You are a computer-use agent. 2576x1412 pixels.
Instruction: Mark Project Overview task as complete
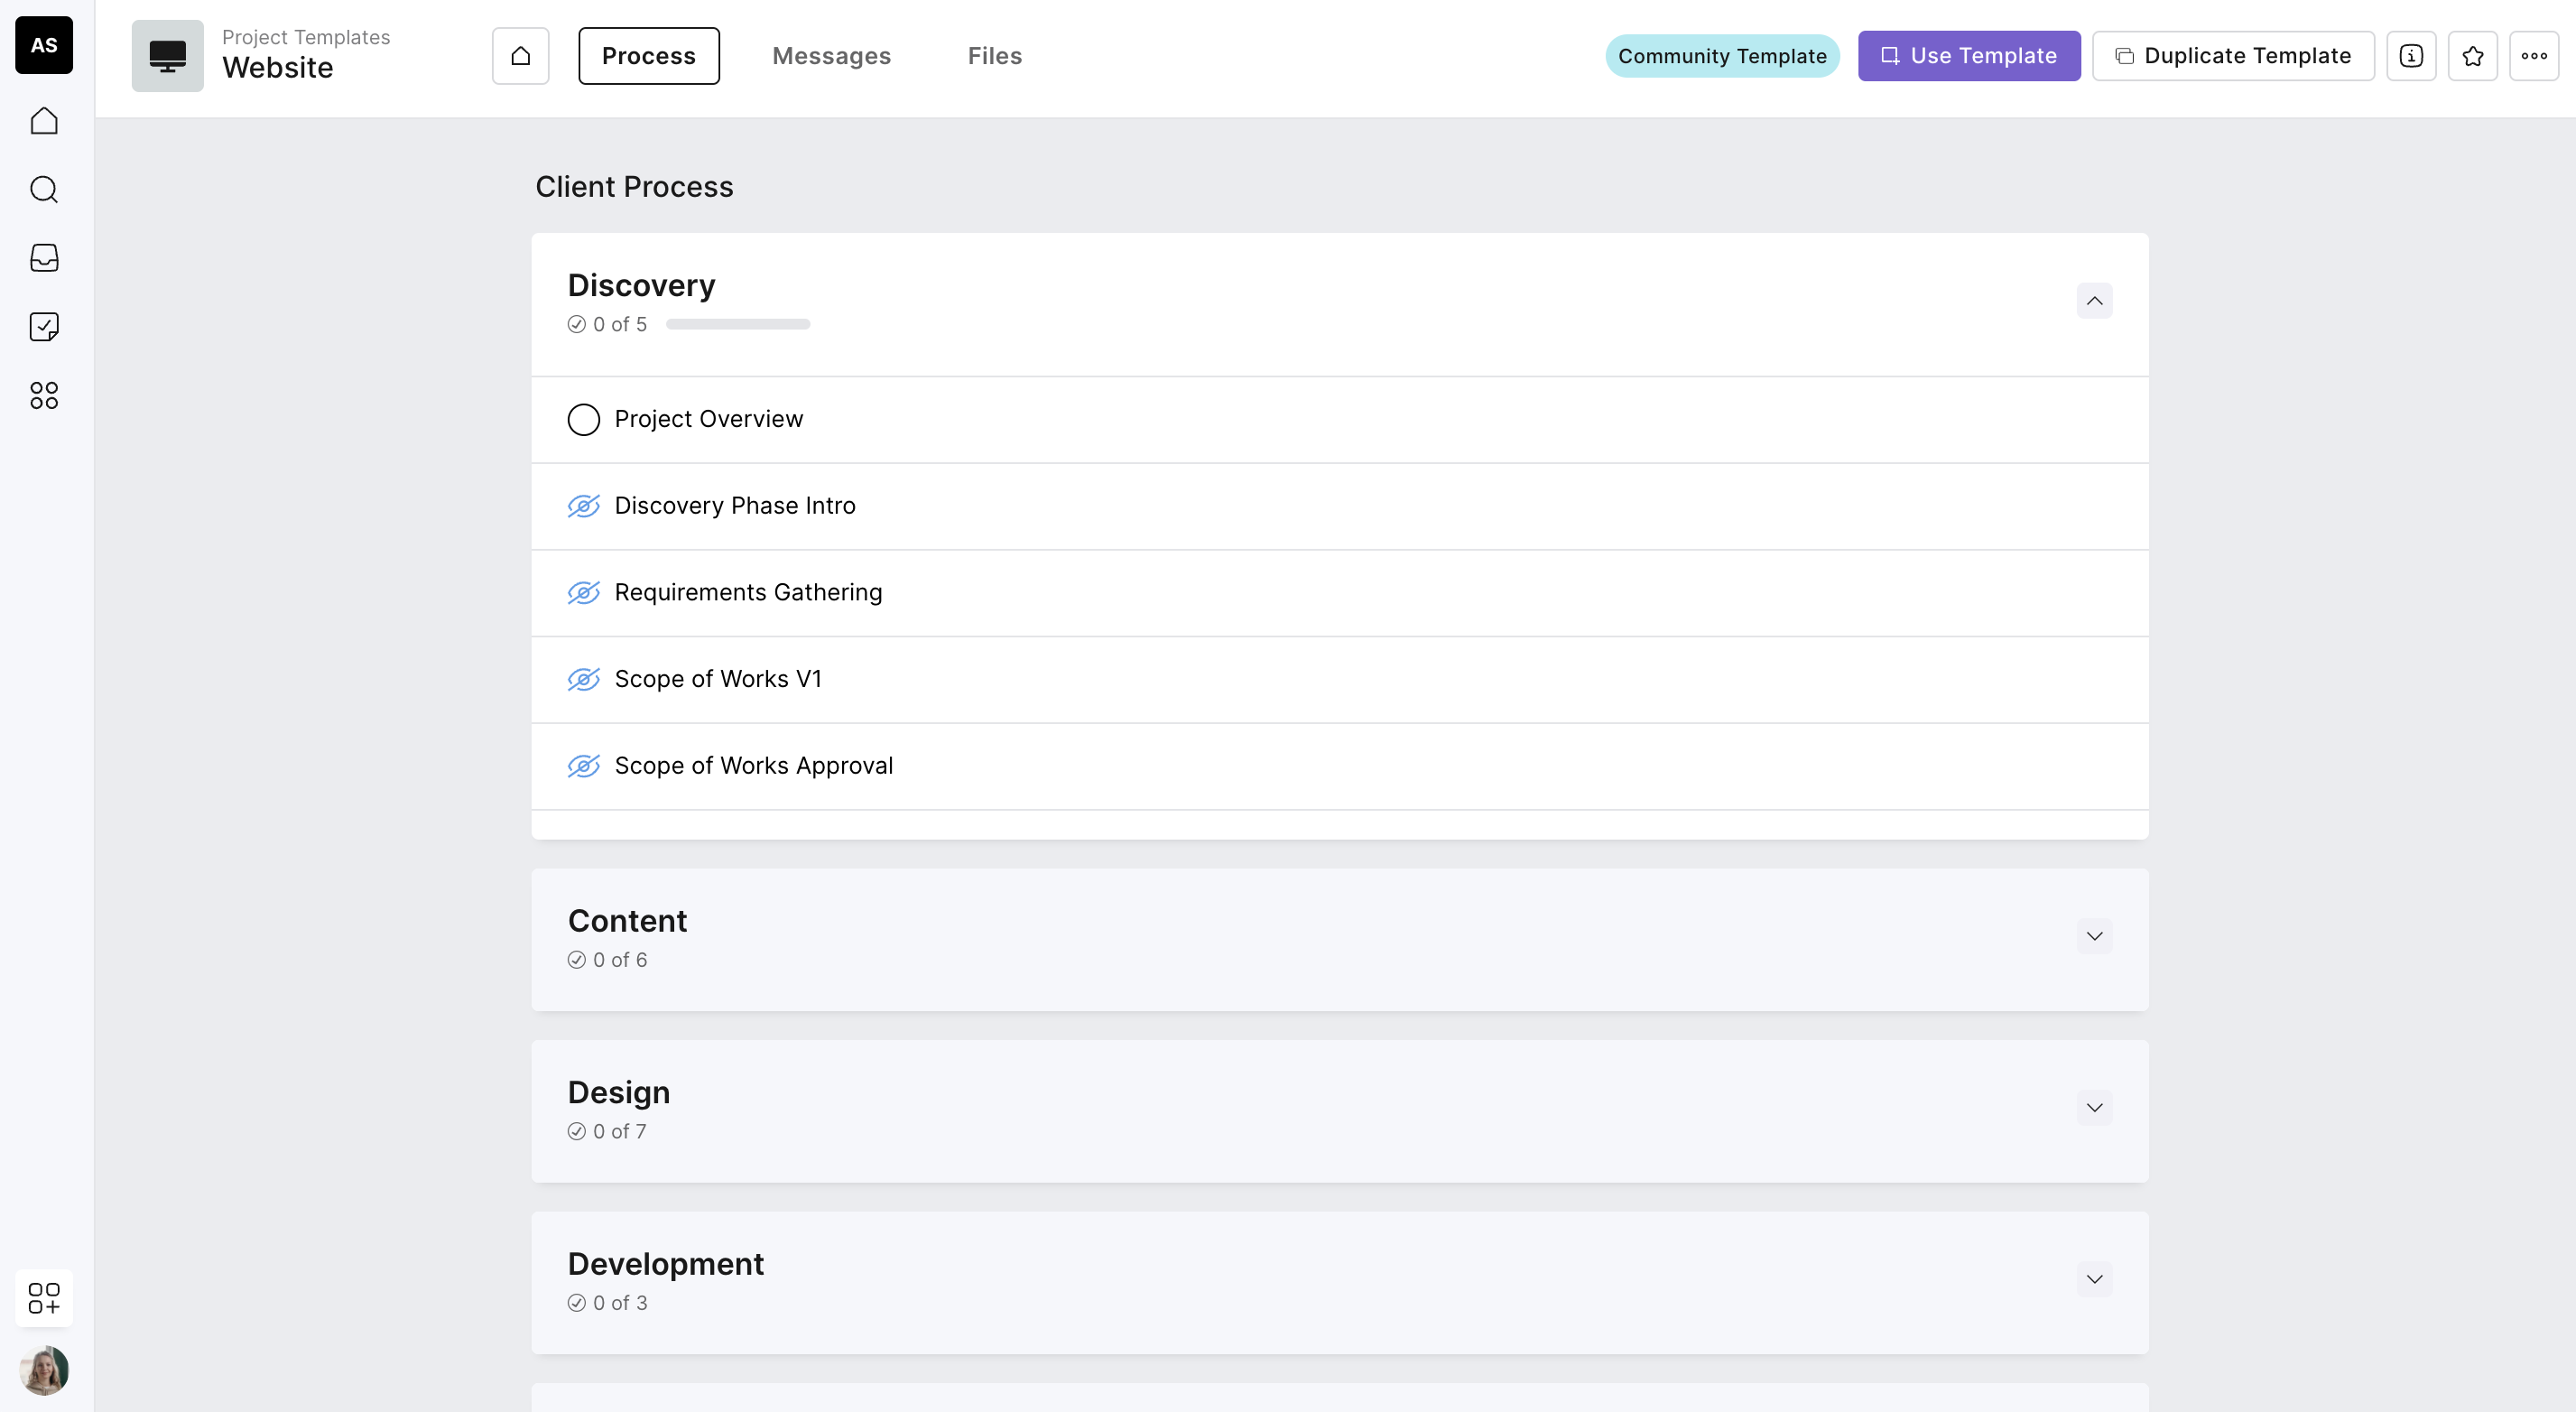coord(584,420)
